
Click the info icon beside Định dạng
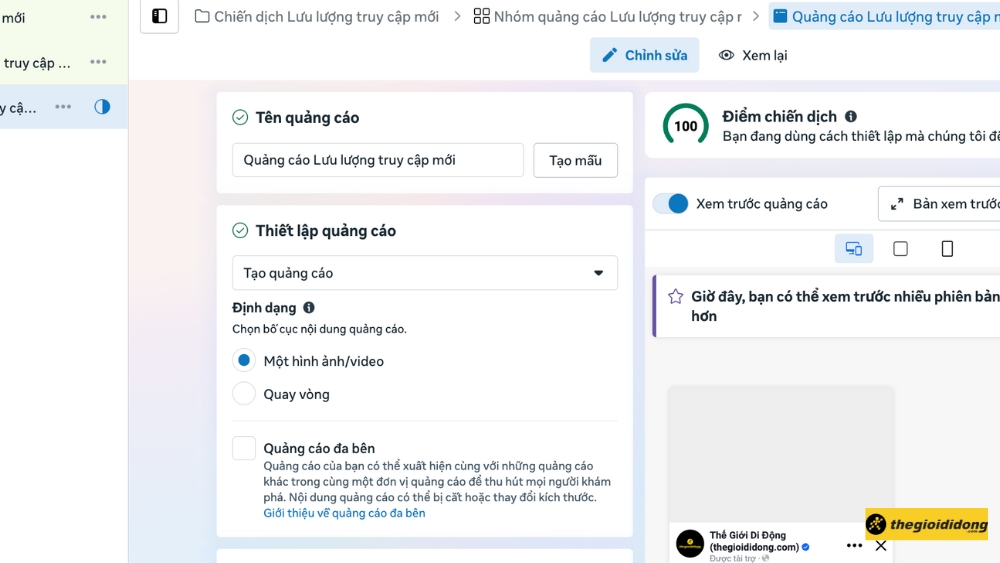point(309,308)
